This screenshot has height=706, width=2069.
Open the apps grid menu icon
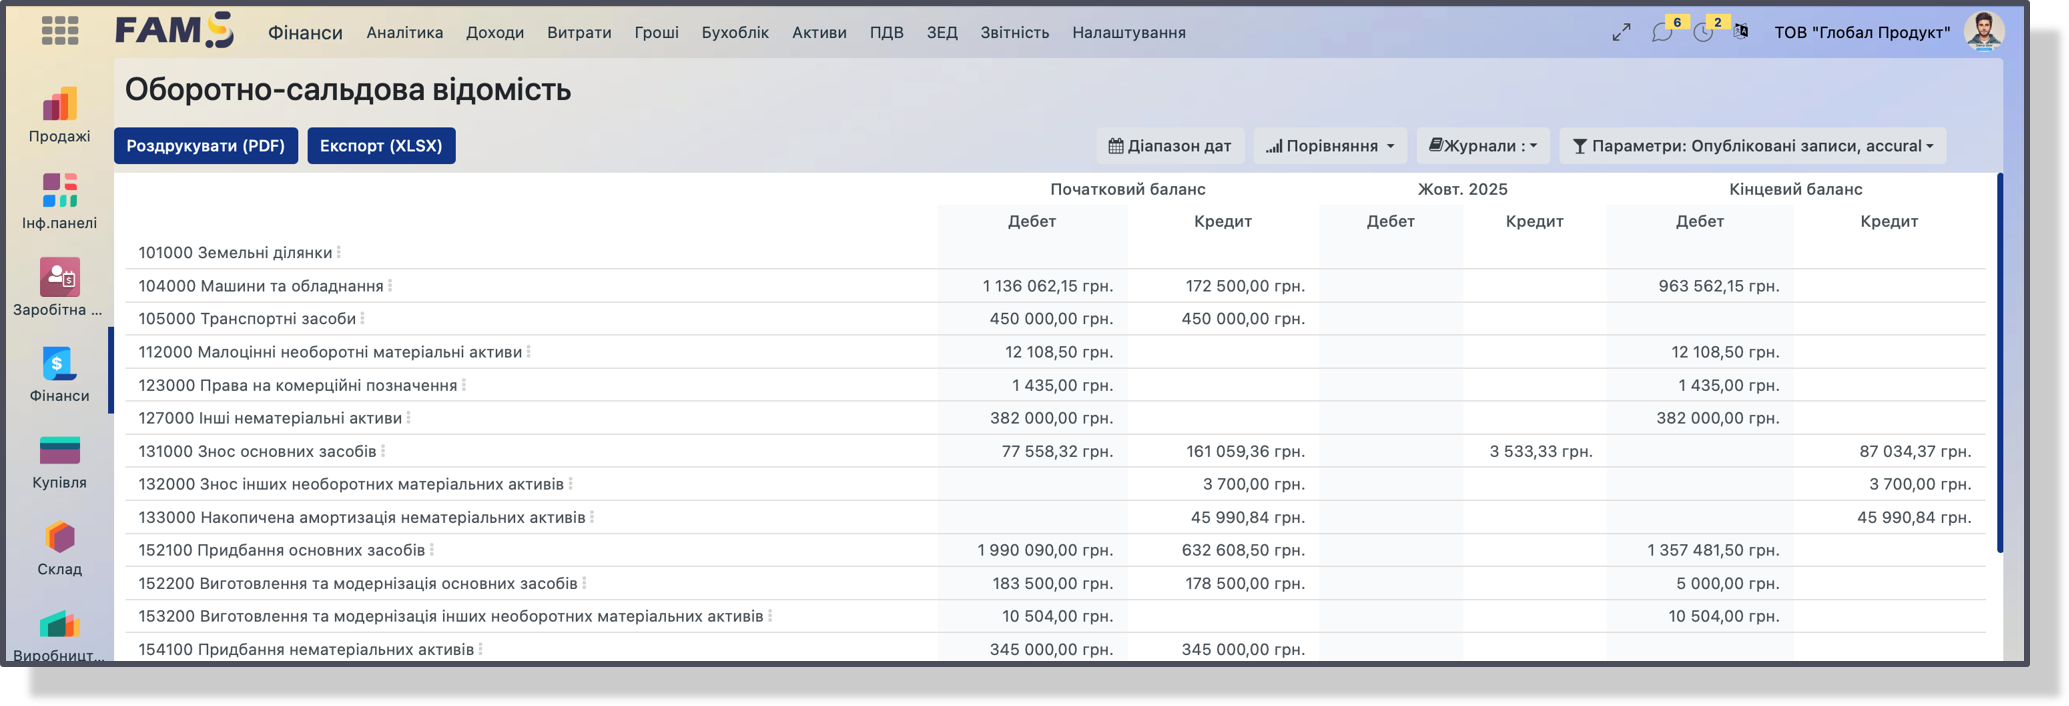(60, 31)
